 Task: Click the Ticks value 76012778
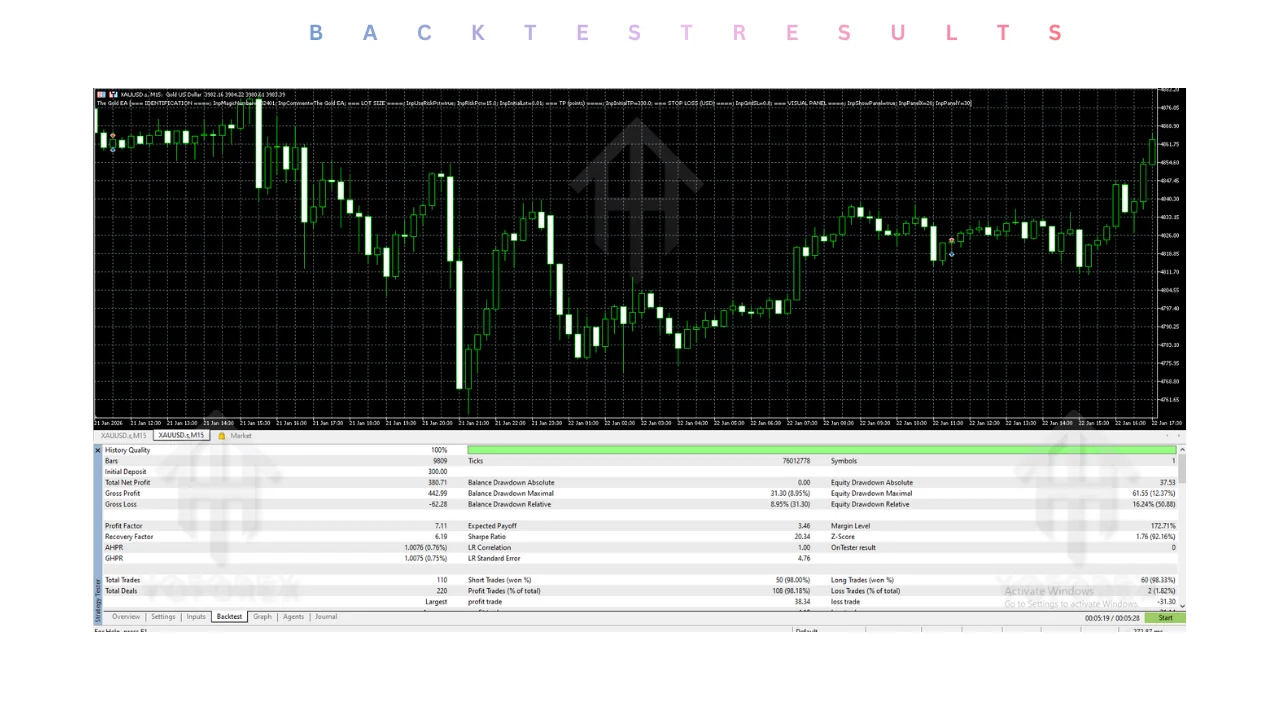tap(796, 461)
